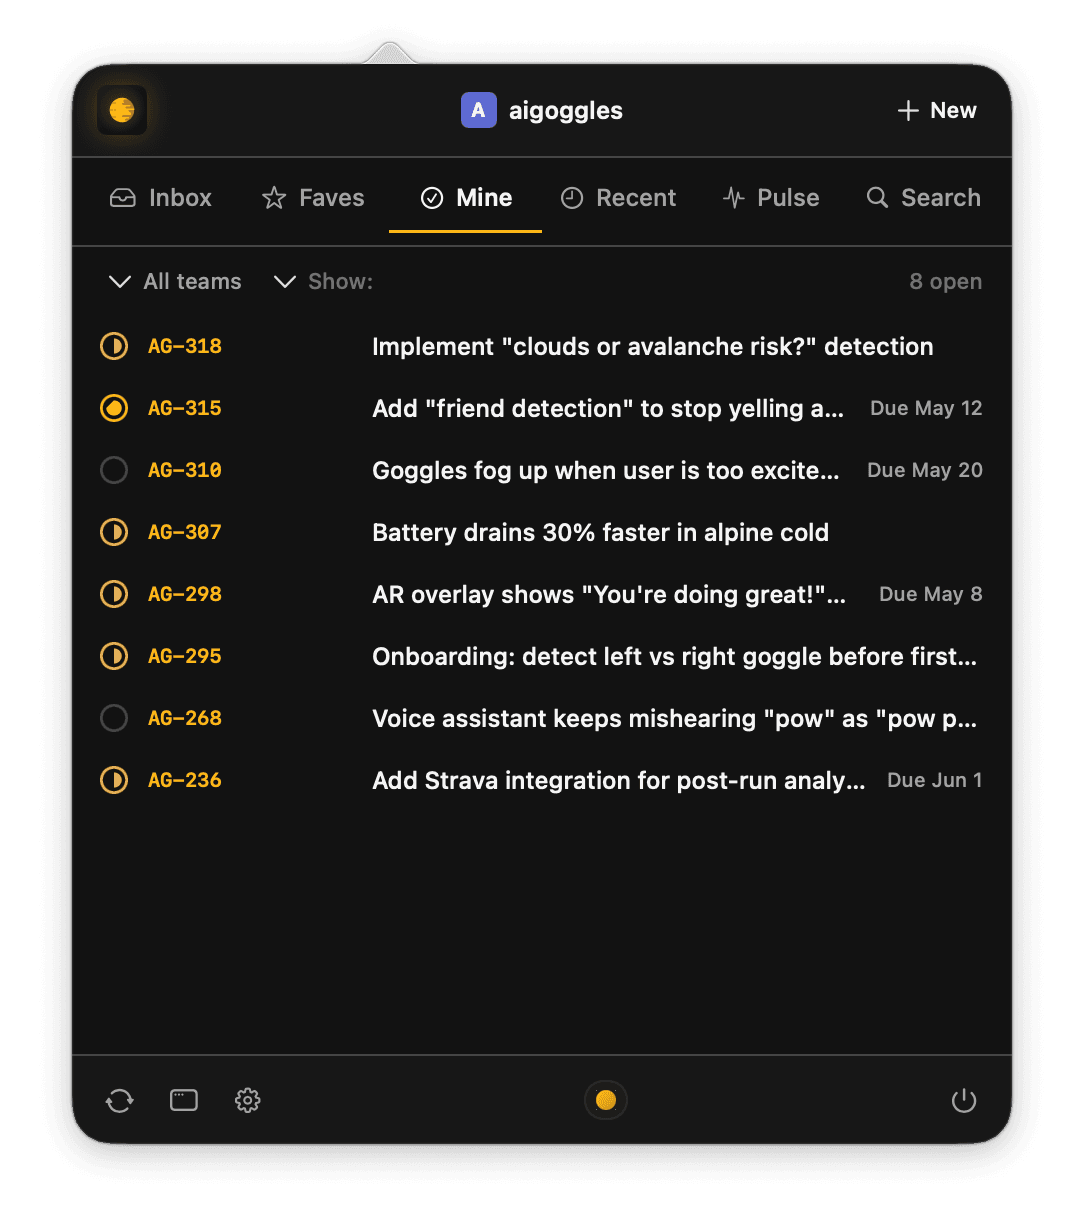This screenshot has width=1084, height=1224.
Task: Expand the All teams dropdown
Action: click(175, 282)
